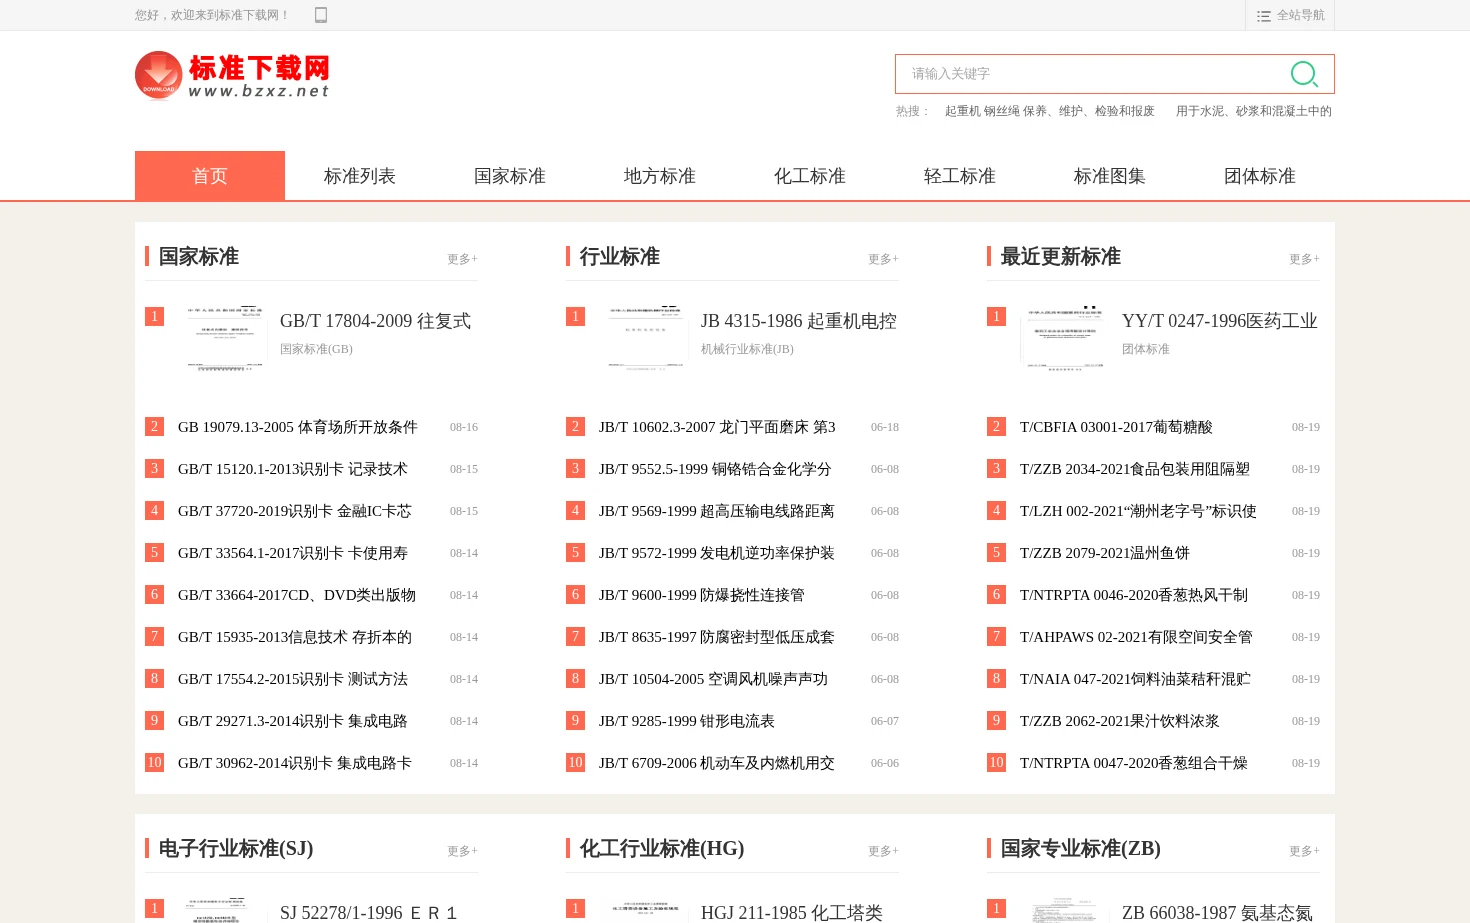This screenshot has height=923, width=1470.
Task: Expand 更多+ in 最近更新标准 section
Action: click(x=1304, y=259)
